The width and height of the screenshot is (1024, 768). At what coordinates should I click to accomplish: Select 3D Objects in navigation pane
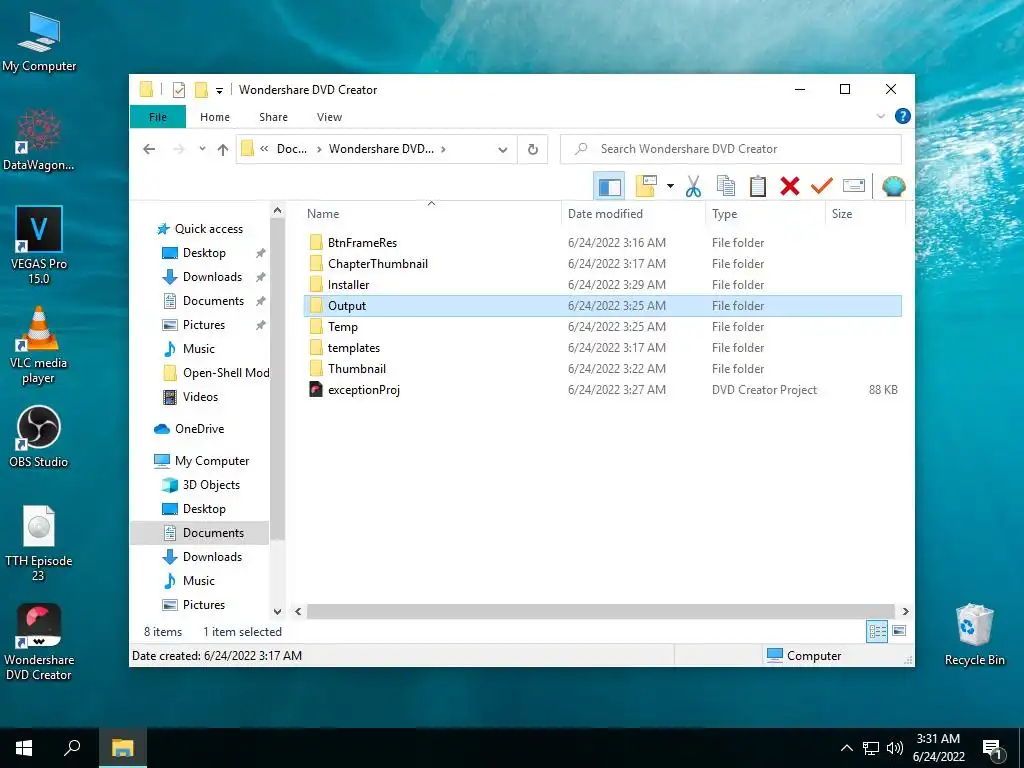point(211,485)
